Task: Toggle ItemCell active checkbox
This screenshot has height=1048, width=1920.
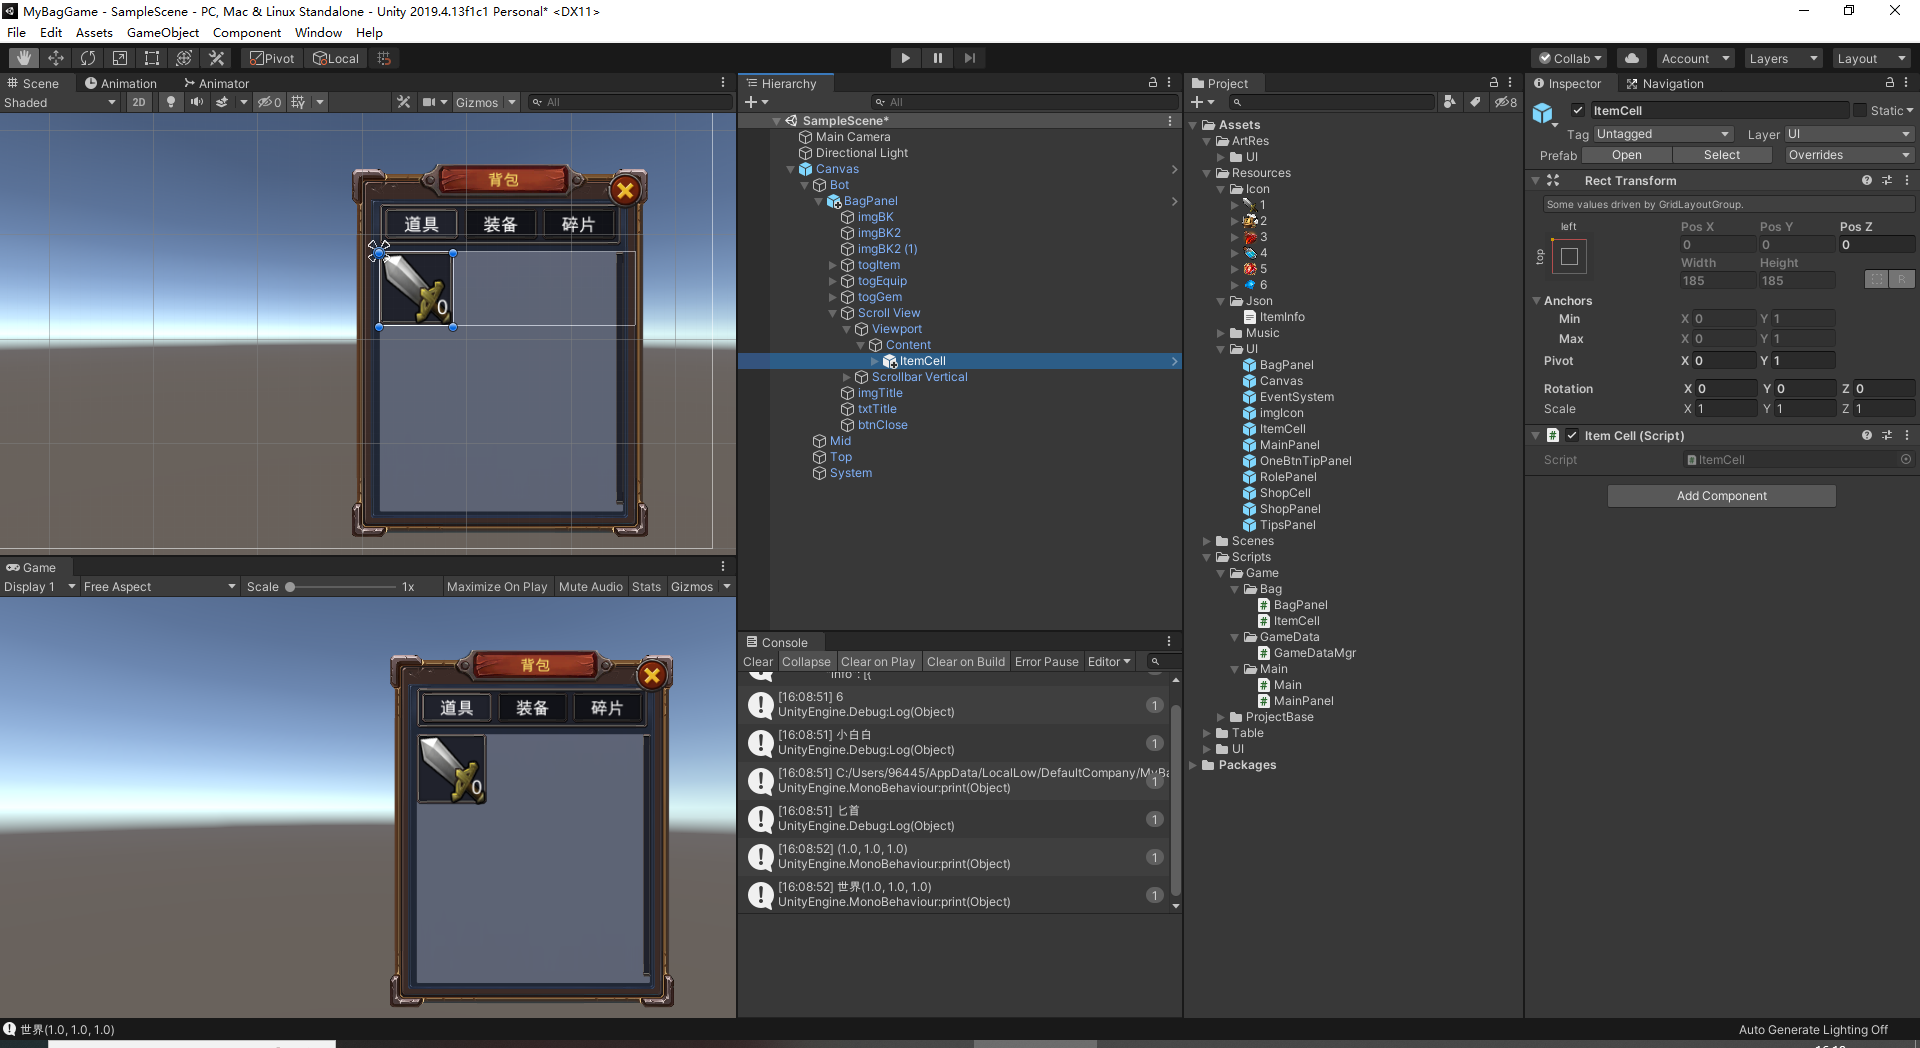Action: 1578,111
